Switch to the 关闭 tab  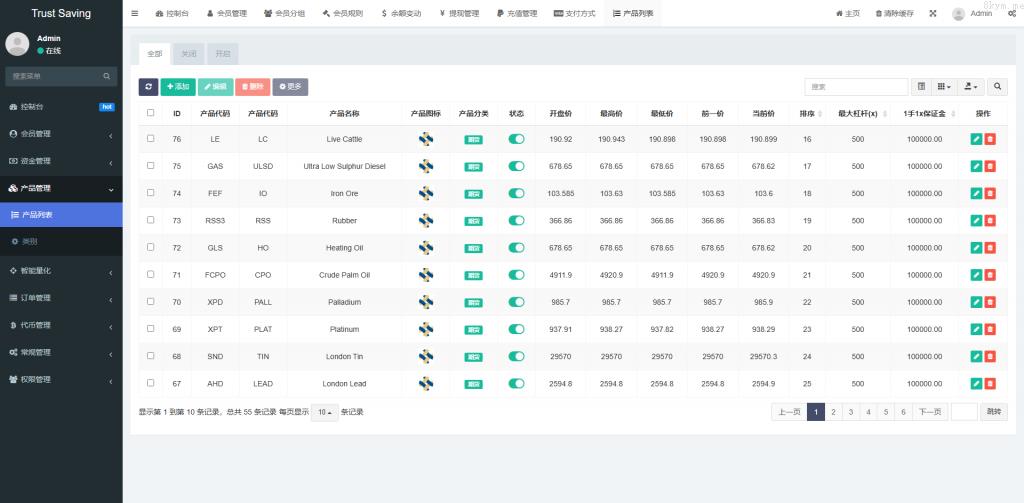pyautogui.click(x=189, y=54)
